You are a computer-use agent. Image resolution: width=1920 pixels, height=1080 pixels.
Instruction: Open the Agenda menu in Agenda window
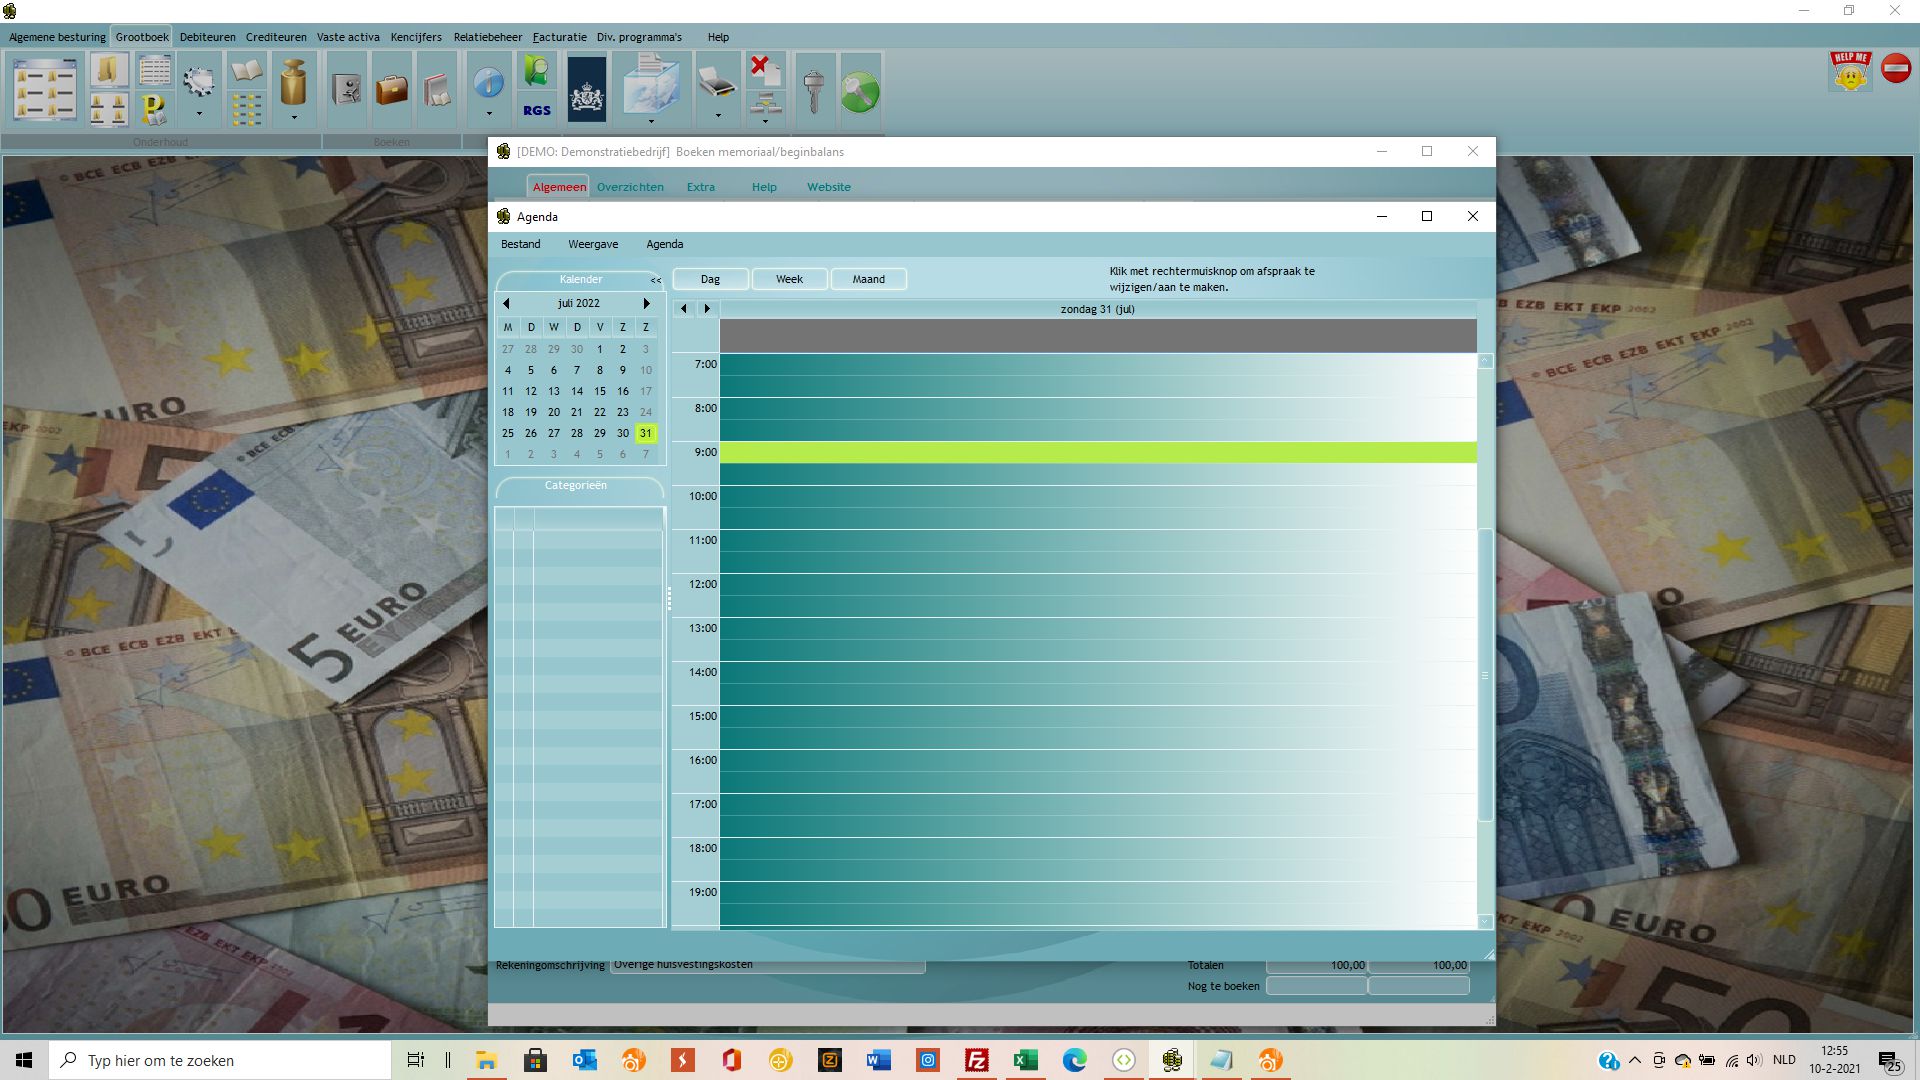(x=664, y=244)
